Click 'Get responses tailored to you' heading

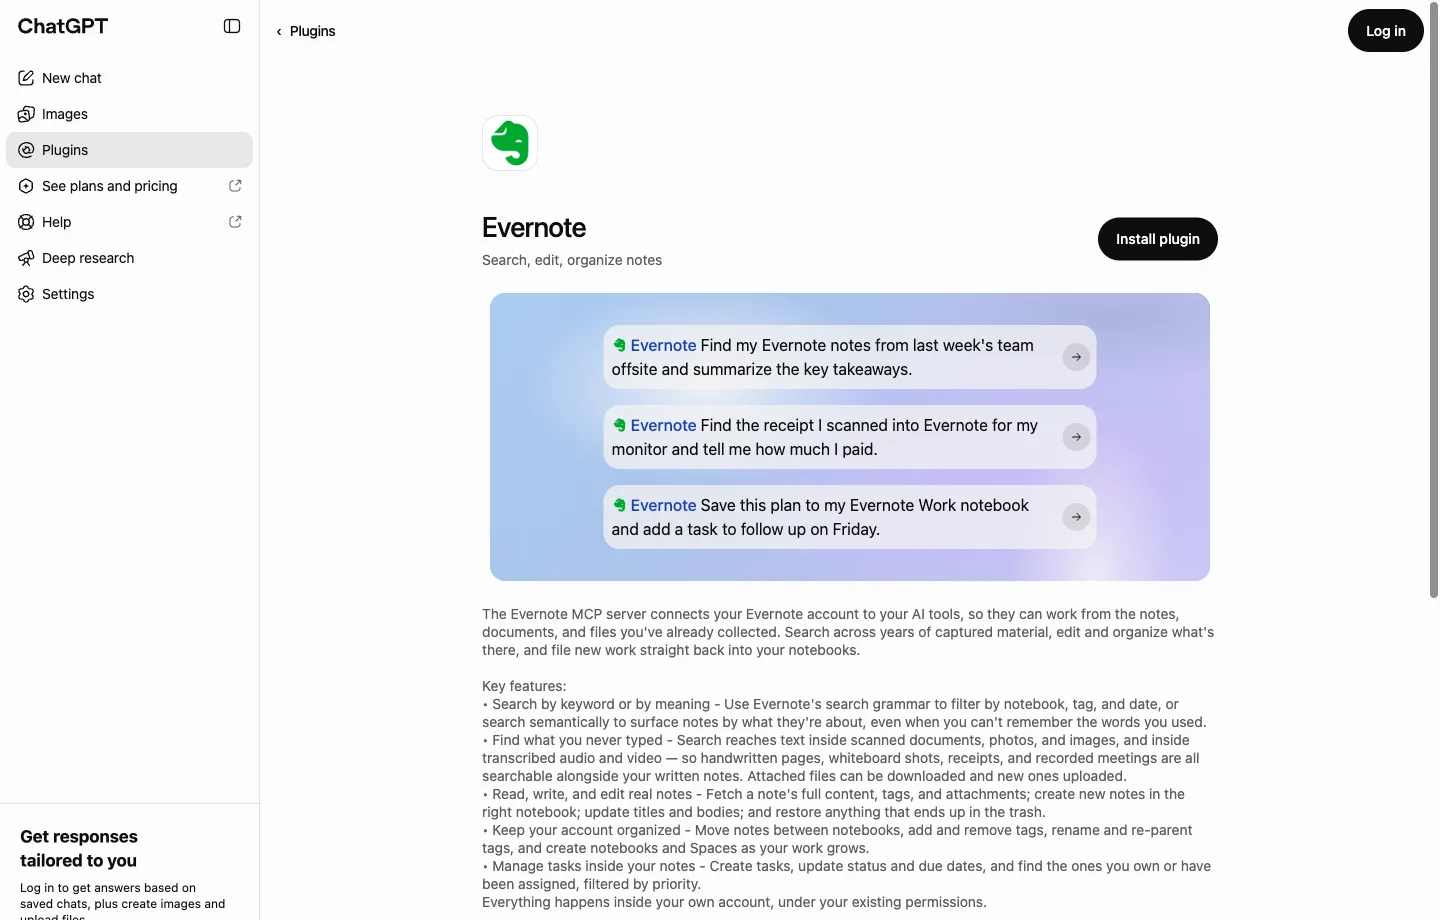coord(79,848)
